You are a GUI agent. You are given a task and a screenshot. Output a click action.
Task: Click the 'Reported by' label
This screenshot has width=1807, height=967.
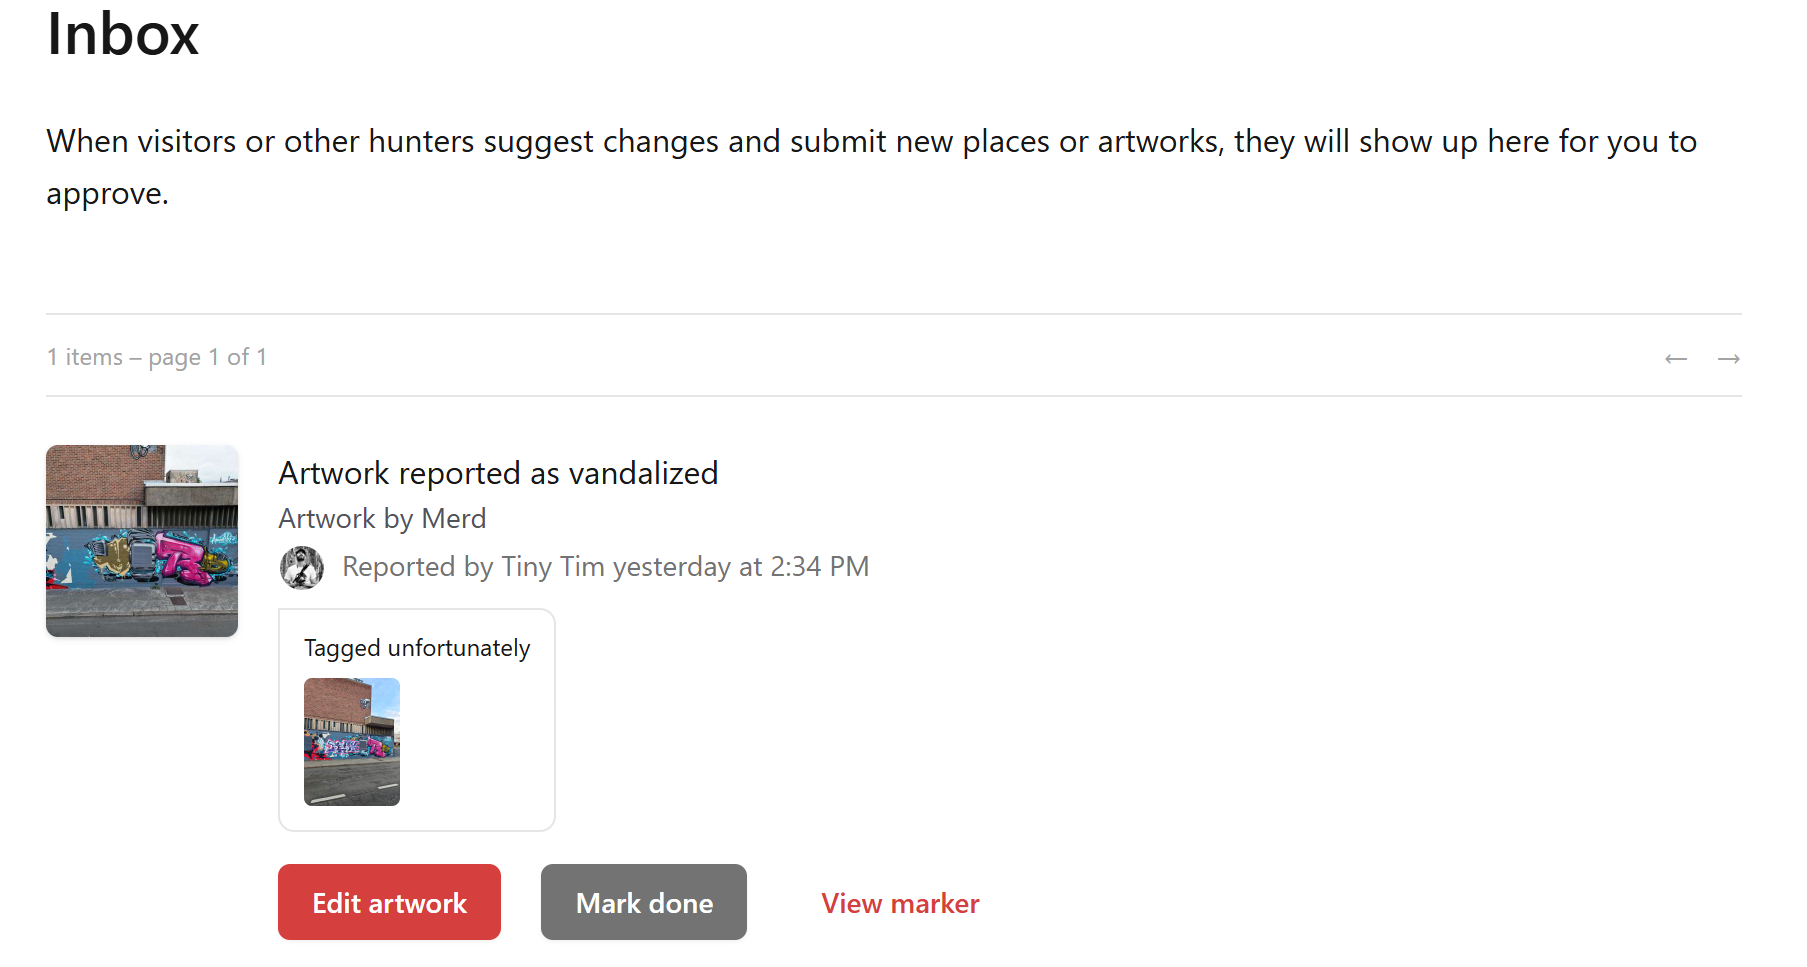[x=418, y=567]
